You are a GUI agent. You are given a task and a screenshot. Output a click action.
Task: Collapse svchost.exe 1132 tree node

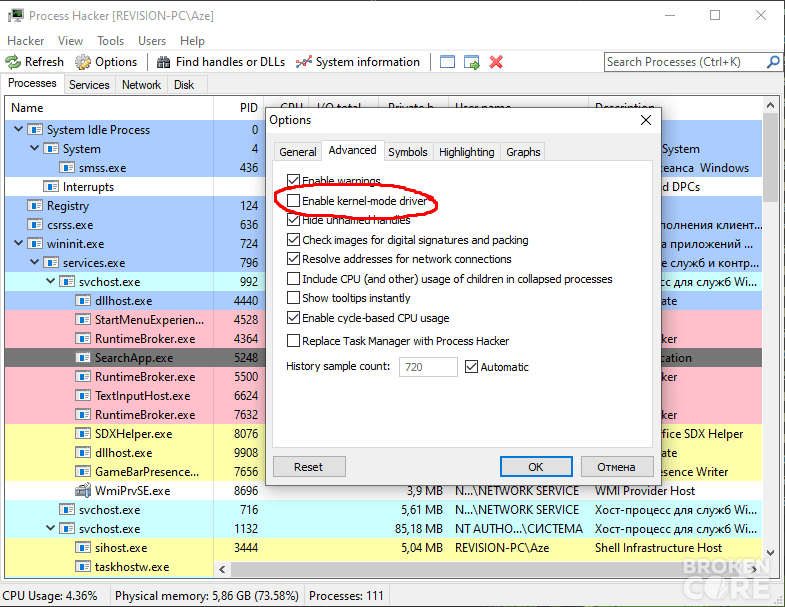click(51, 528)
